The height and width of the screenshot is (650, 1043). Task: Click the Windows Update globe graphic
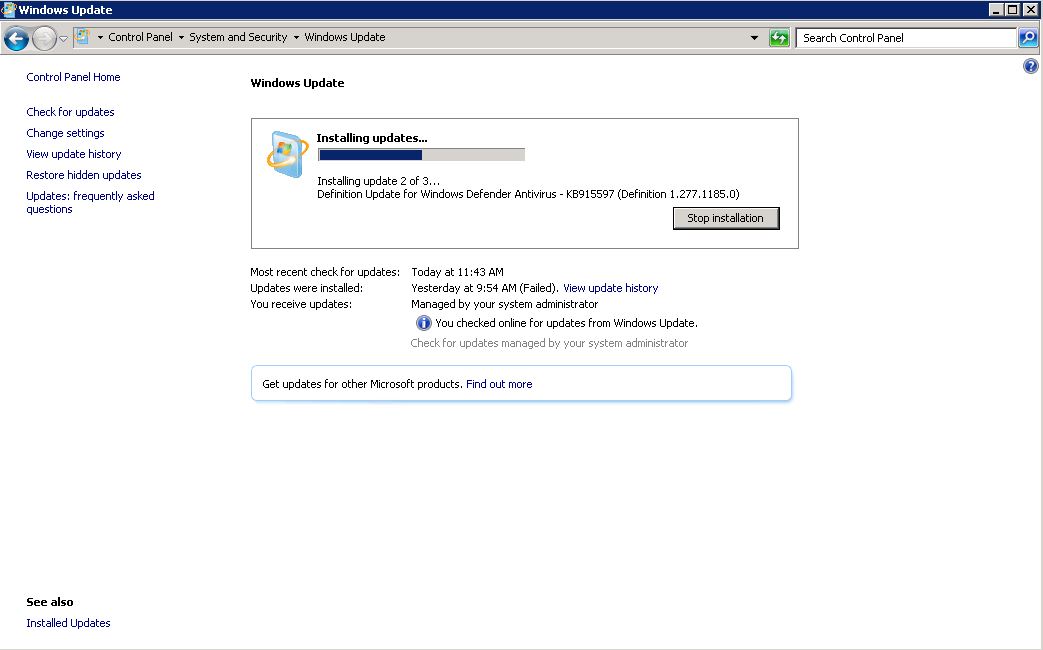[286, 153]
